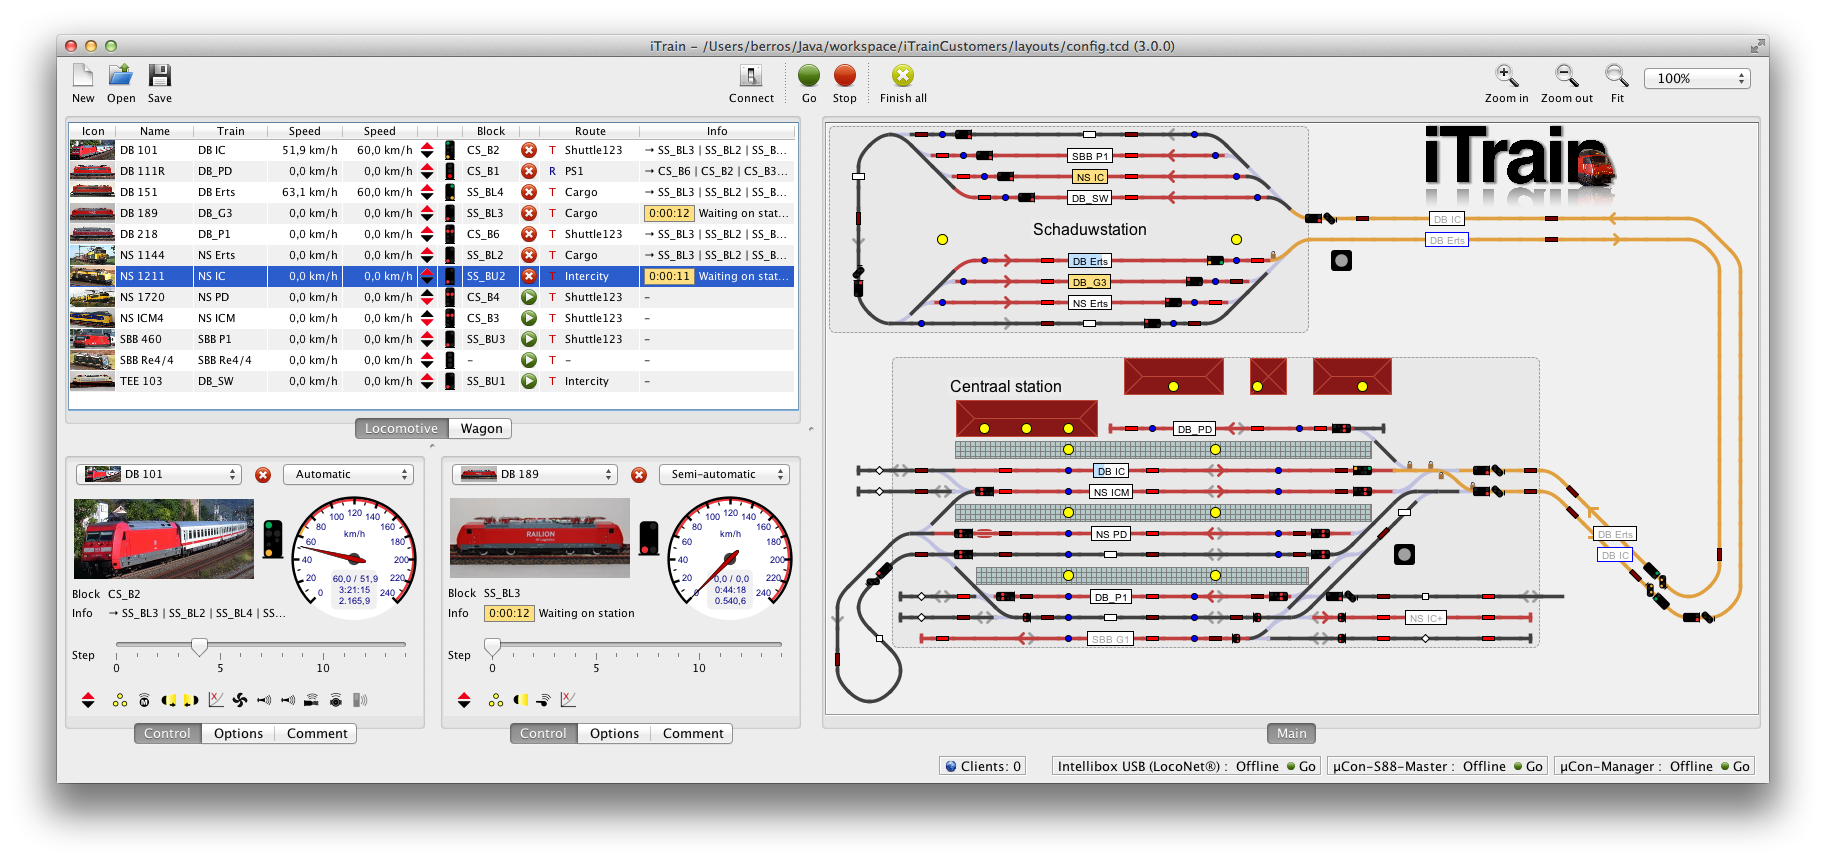Open Options tab in DB 101 panel
The width and height of the screenshot is (1826, 862).
point(238,733)
